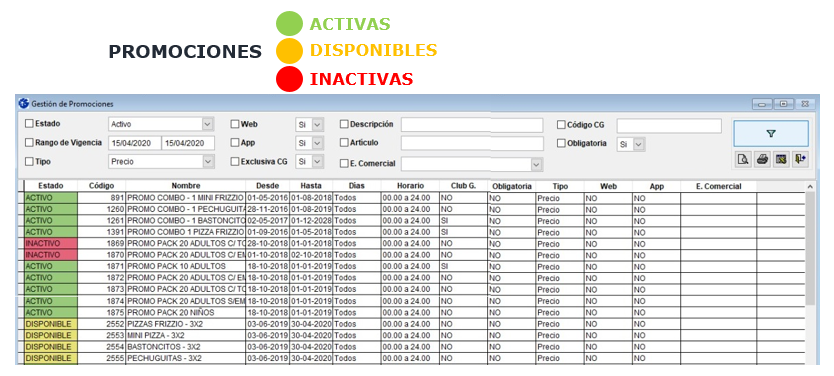Screen dimensions: 834x376
Task: Tick the Obligatoria checkbox
Action: tap(561, 144)
